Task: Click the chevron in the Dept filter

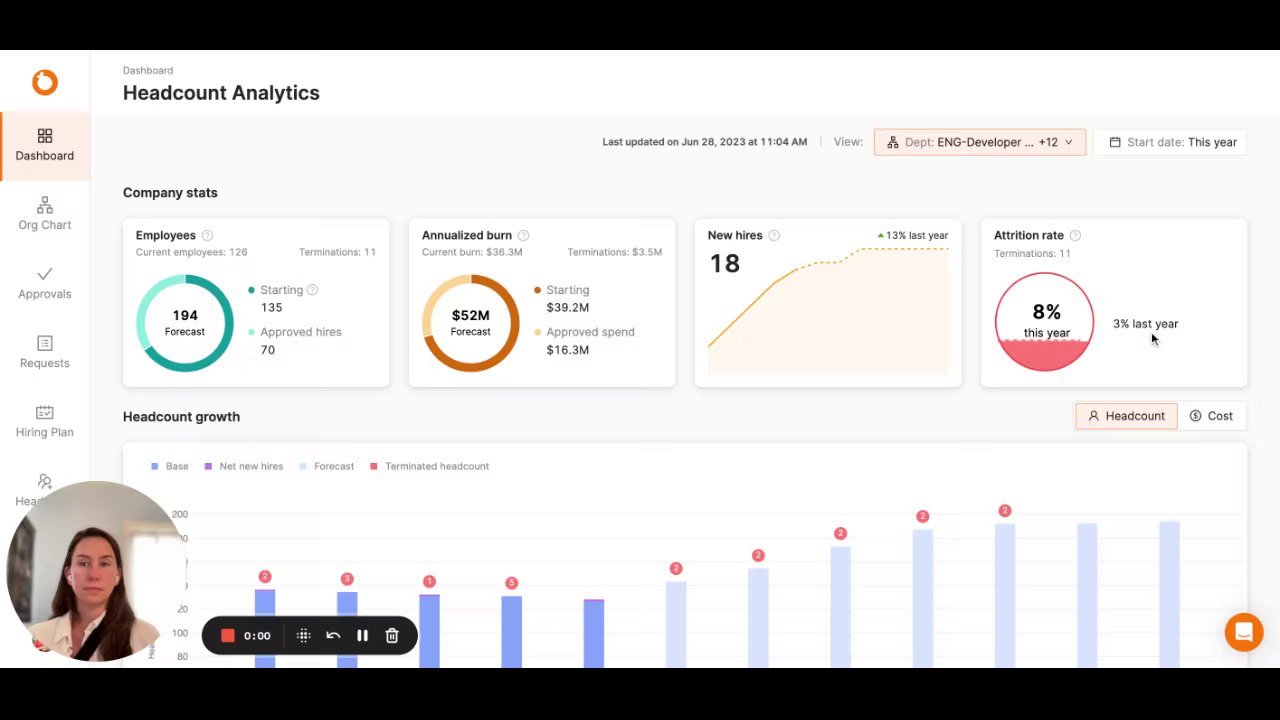Action: click(1068, 142)
